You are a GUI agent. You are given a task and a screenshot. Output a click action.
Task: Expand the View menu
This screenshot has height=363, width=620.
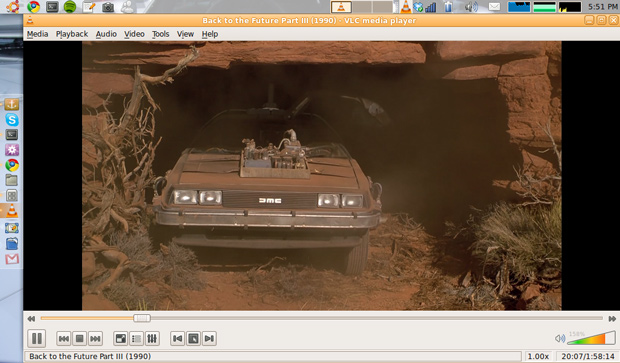pos(185,34)
